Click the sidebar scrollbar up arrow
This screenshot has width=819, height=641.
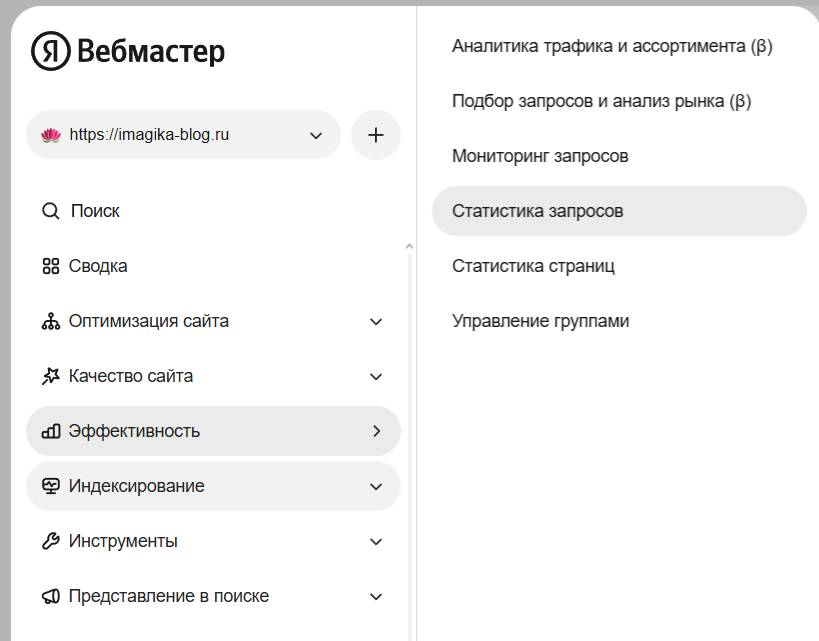tap(408, 246)
